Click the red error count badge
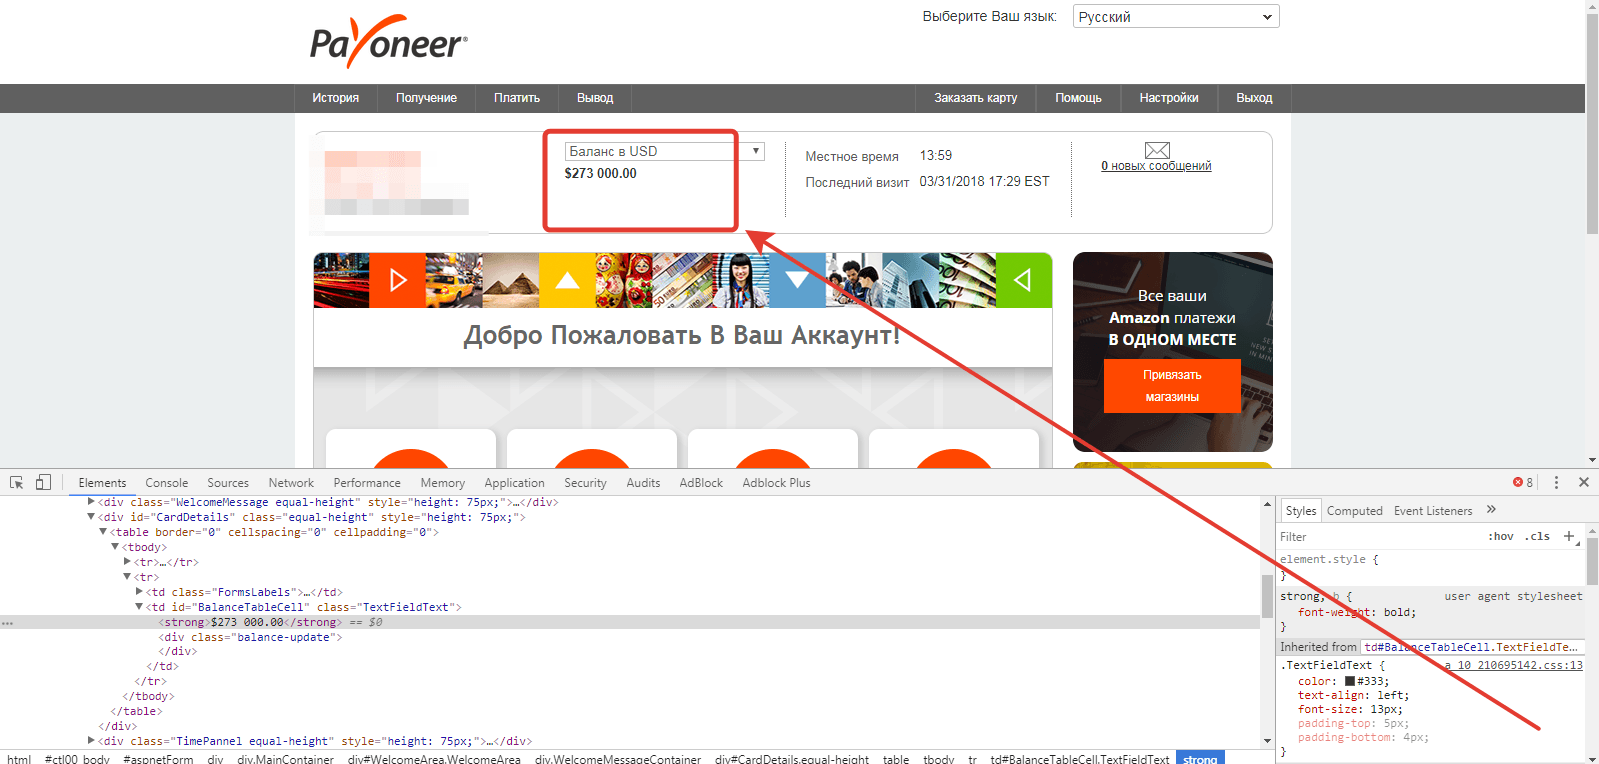This screenshot has width=1599, height=764. pos(1523,482)
